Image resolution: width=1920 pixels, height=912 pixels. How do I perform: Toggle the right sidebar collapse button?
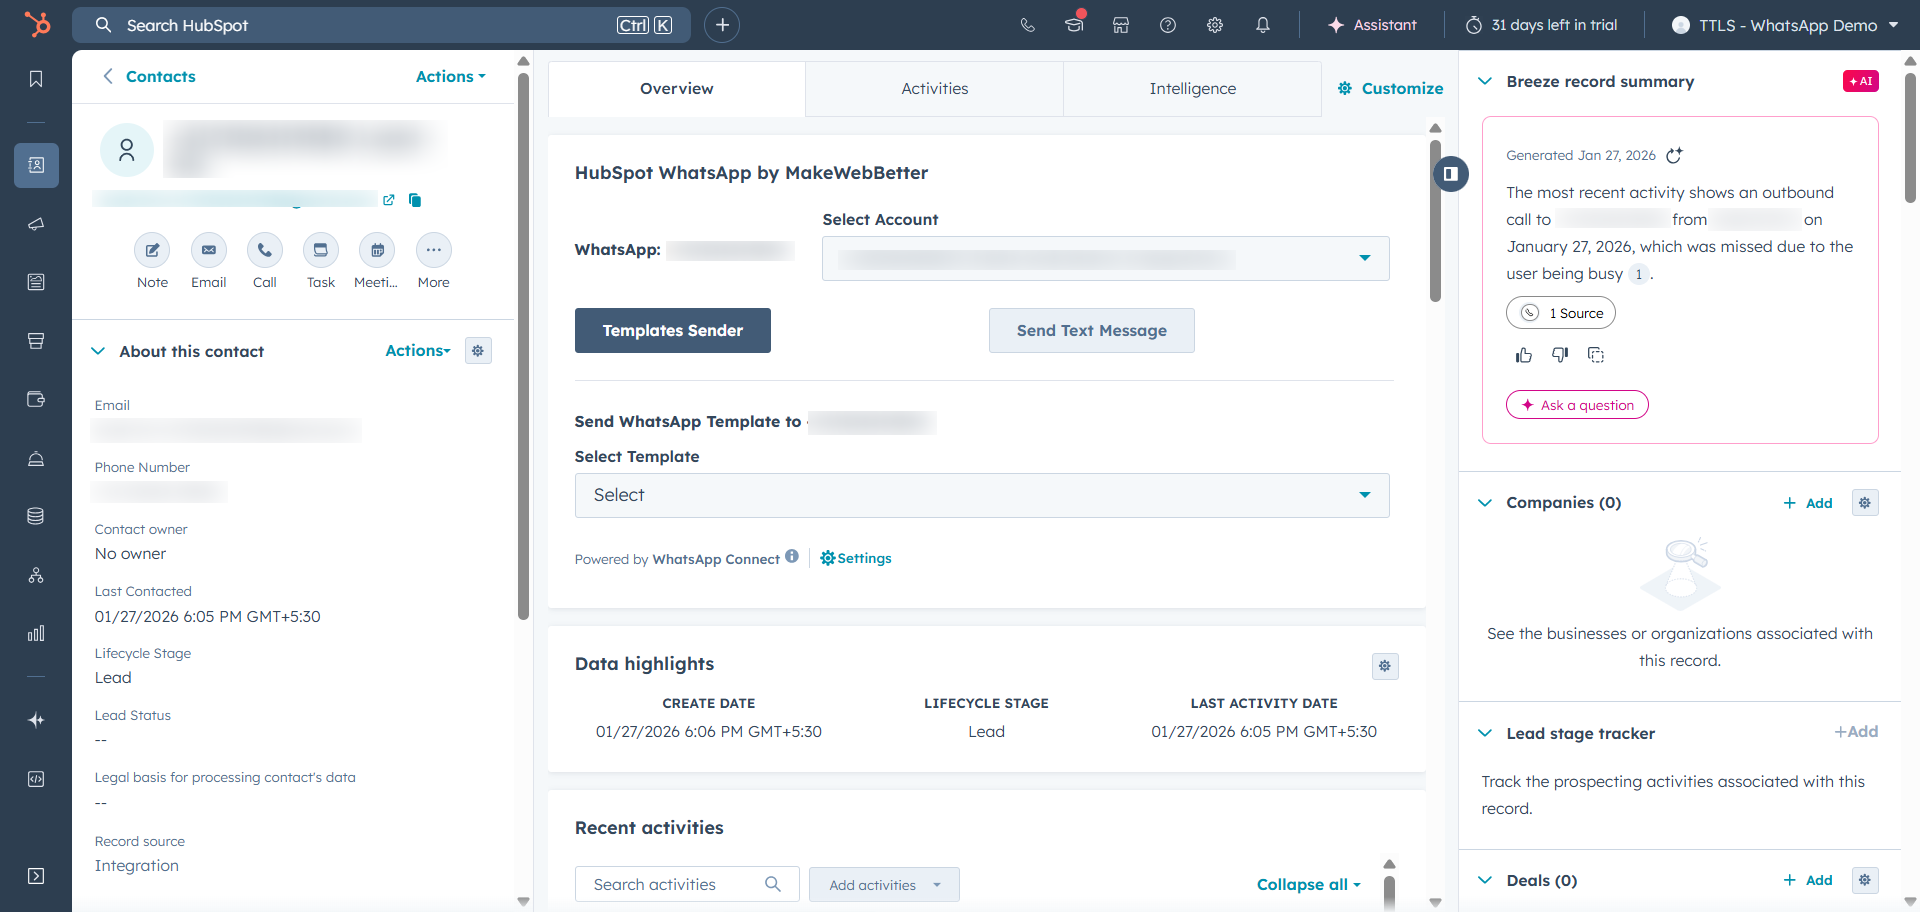click(1450, 174)
